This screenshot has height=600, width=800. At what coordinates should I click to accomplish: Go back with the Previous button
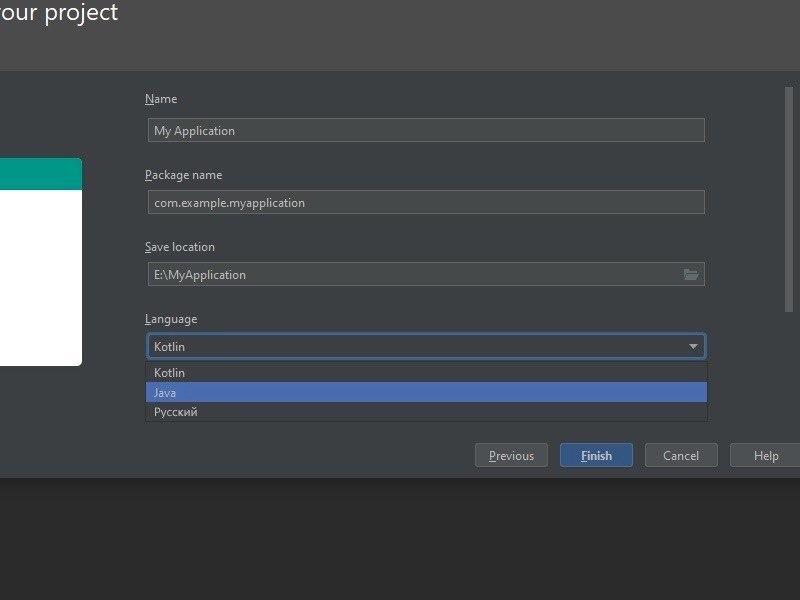pyautogui.click(x=511, y=456)
